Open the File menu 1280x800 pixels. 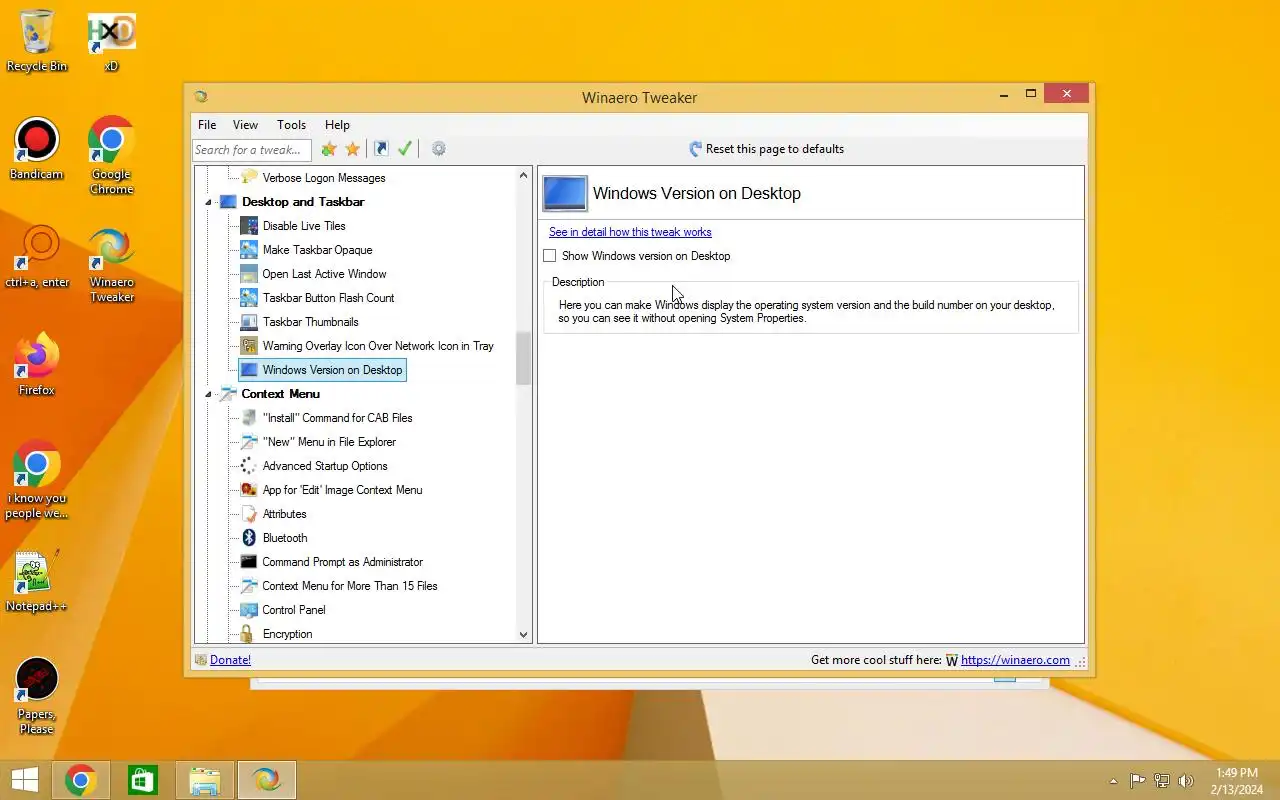207,125
